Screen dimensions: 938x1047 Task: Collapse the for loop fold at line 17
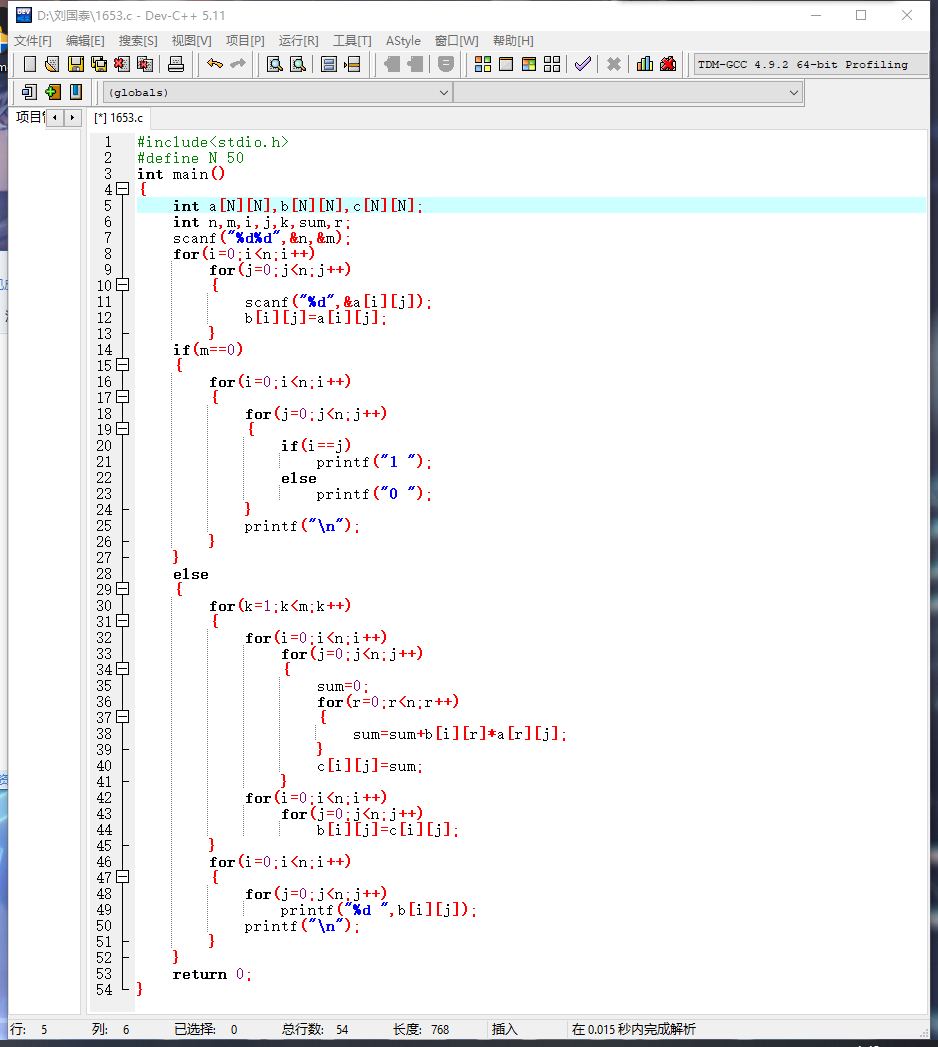point(123,397)
